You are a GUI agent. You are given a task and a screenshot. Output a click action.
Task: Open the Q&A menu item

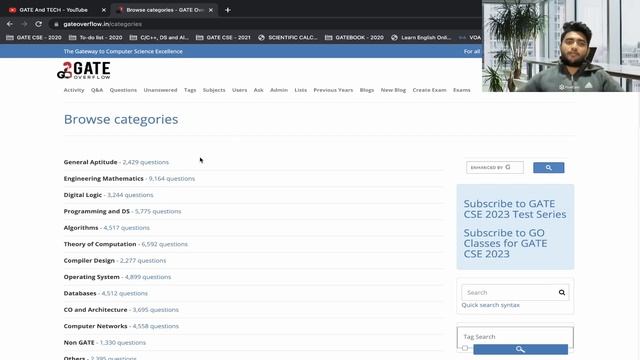97,90
